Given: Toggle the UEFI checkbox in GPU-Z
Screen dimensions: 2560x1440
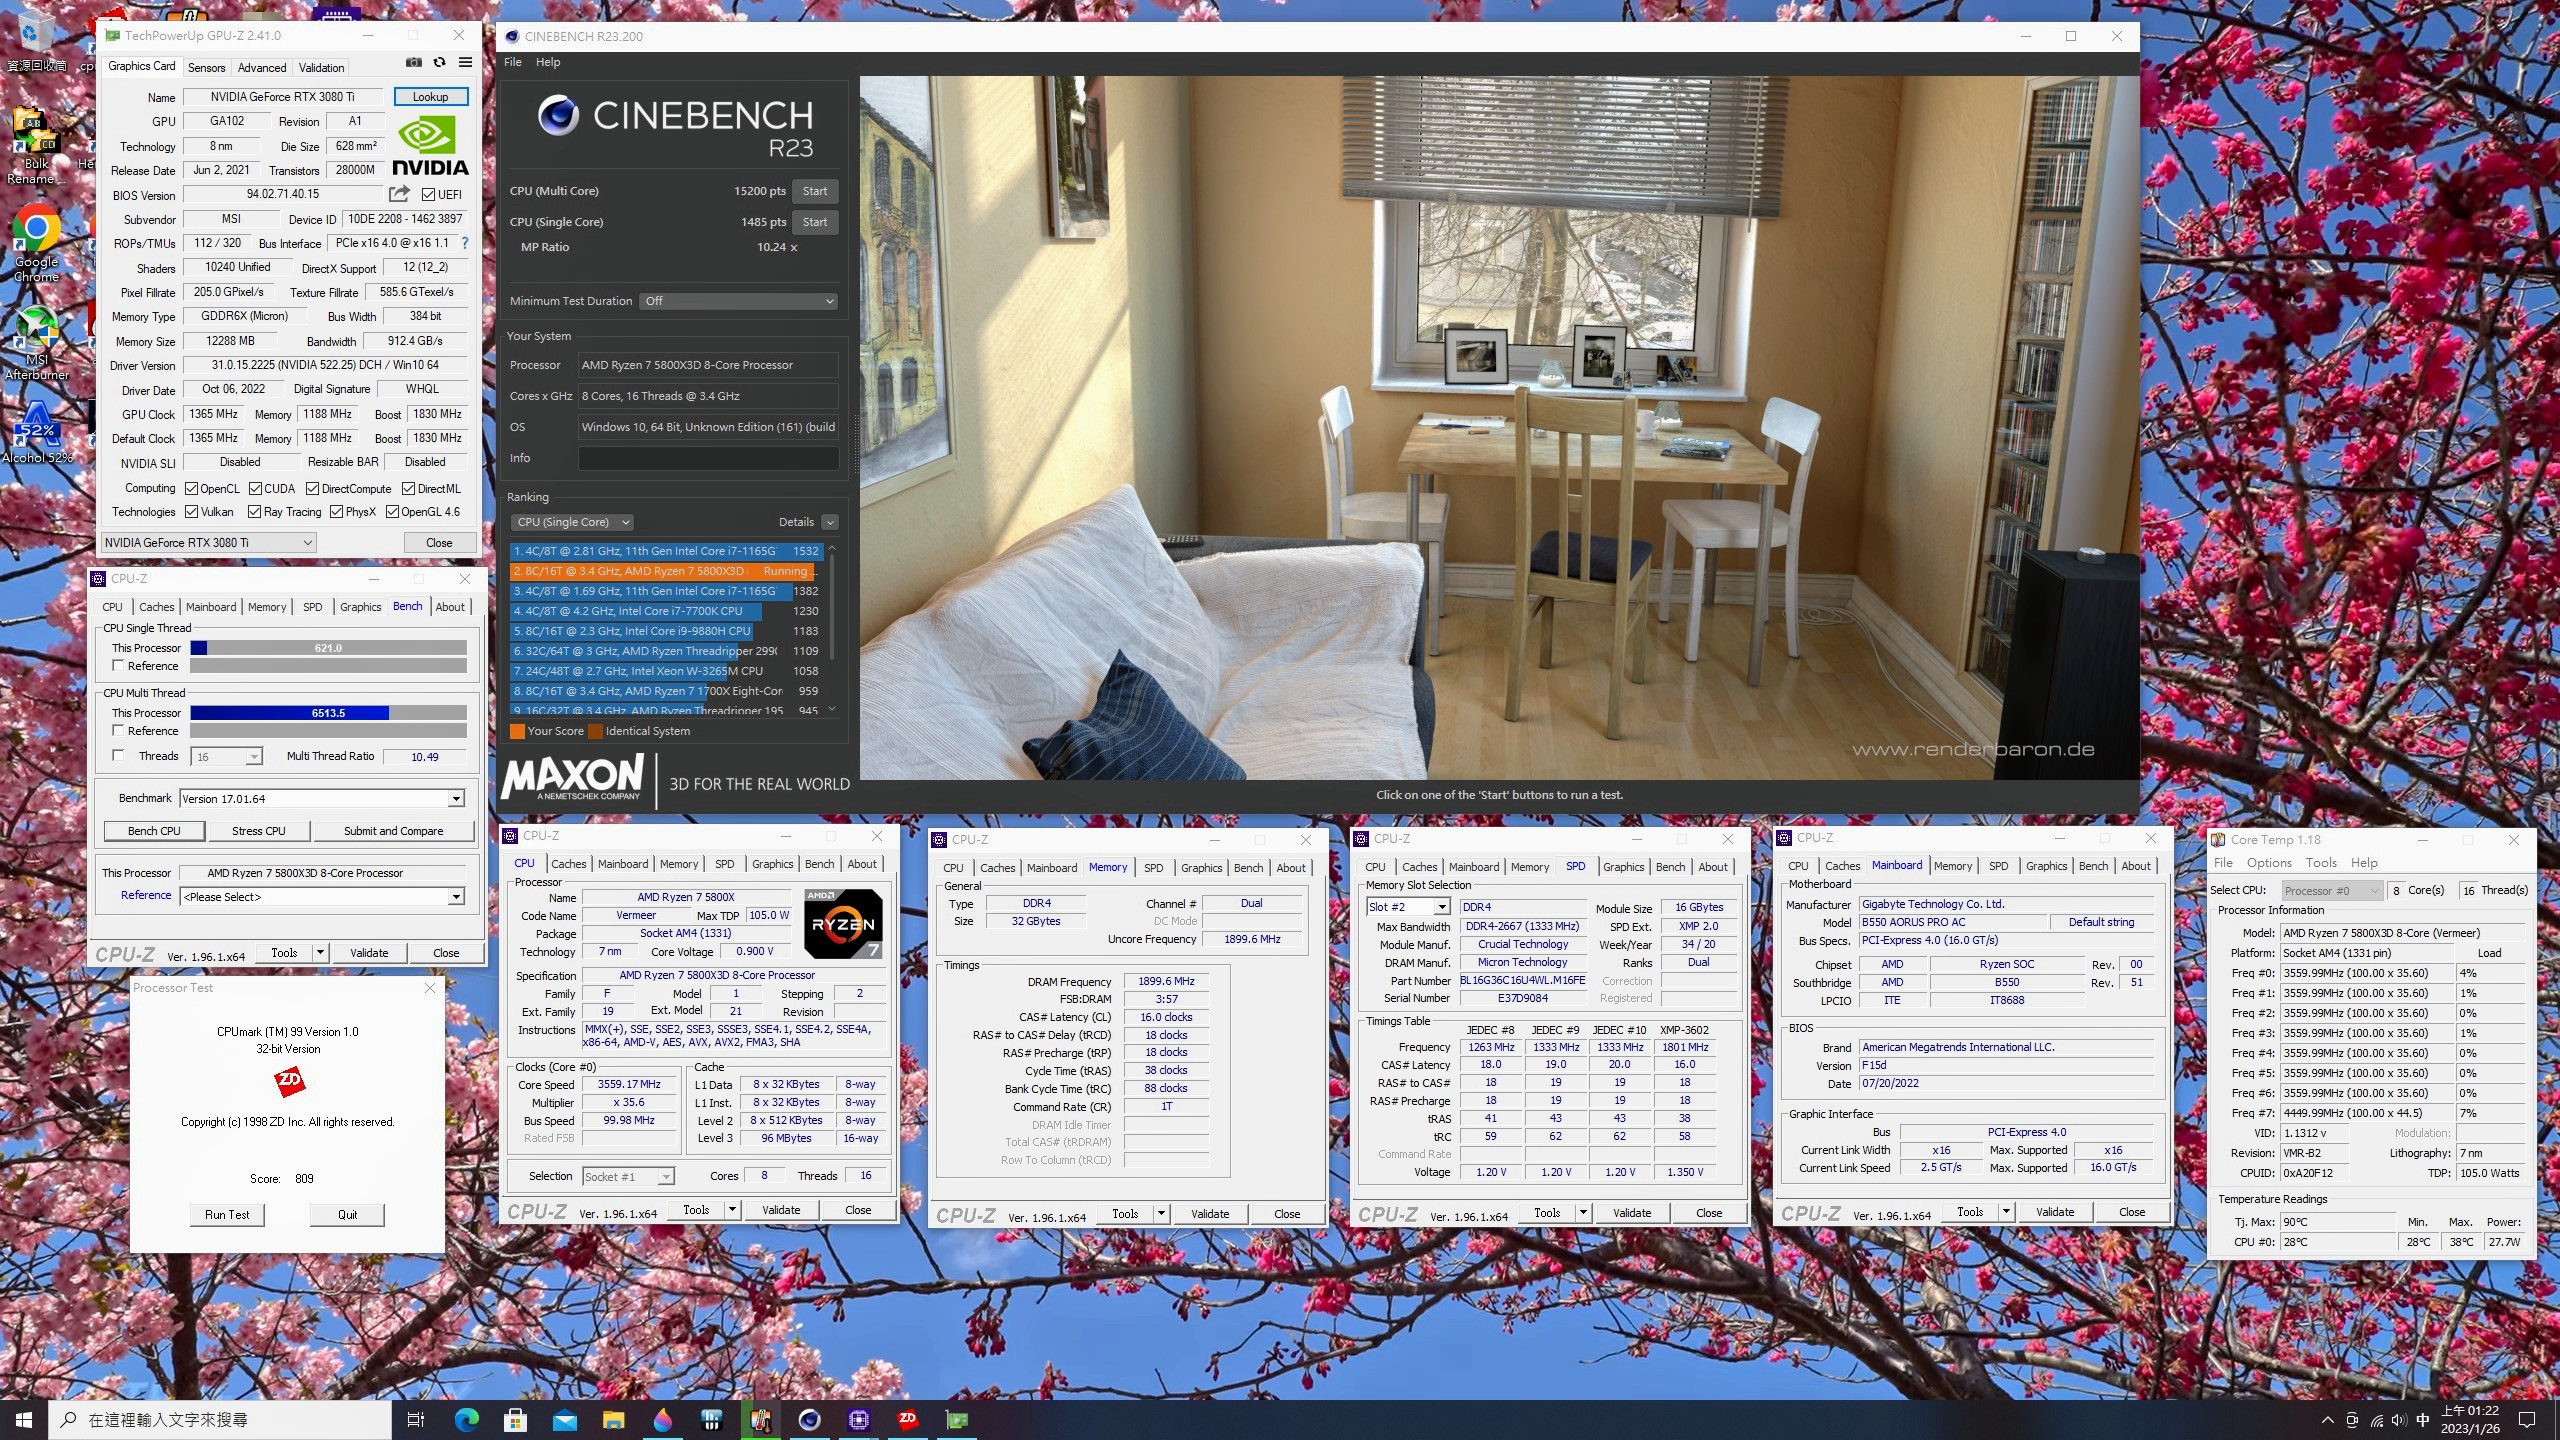Looking at the screenshot, I should point(428,195).
